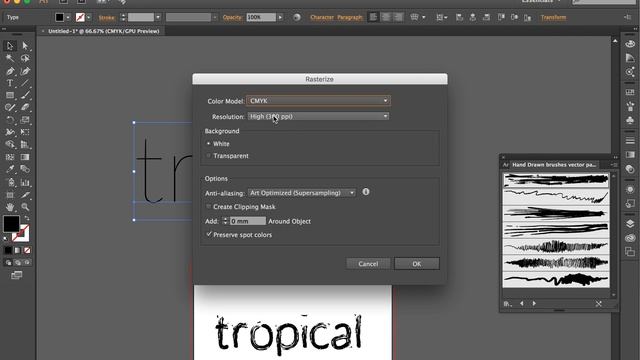The height and width of the screenshot is (360, 640).
Task: Open the Stroke panel lines icon
Action: (x=630, y=140)
